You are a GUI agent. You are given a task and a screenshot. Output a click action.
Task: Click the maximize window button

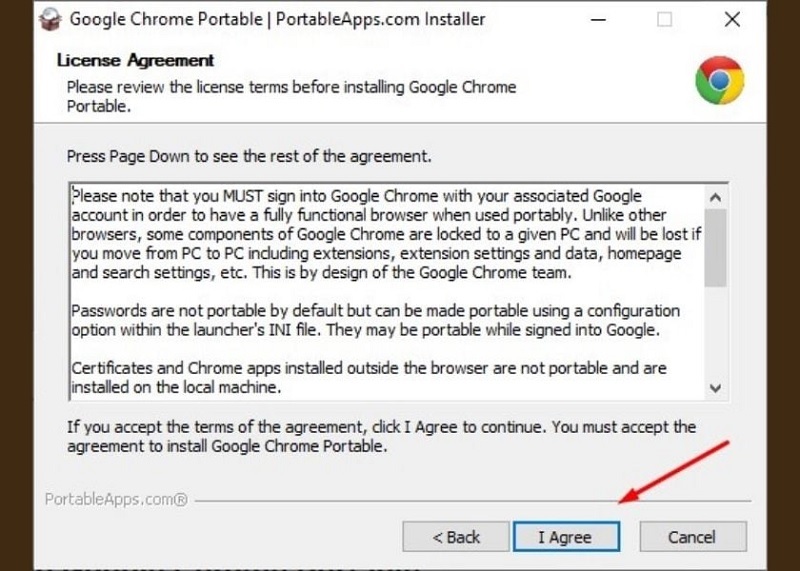pos(665,20)
